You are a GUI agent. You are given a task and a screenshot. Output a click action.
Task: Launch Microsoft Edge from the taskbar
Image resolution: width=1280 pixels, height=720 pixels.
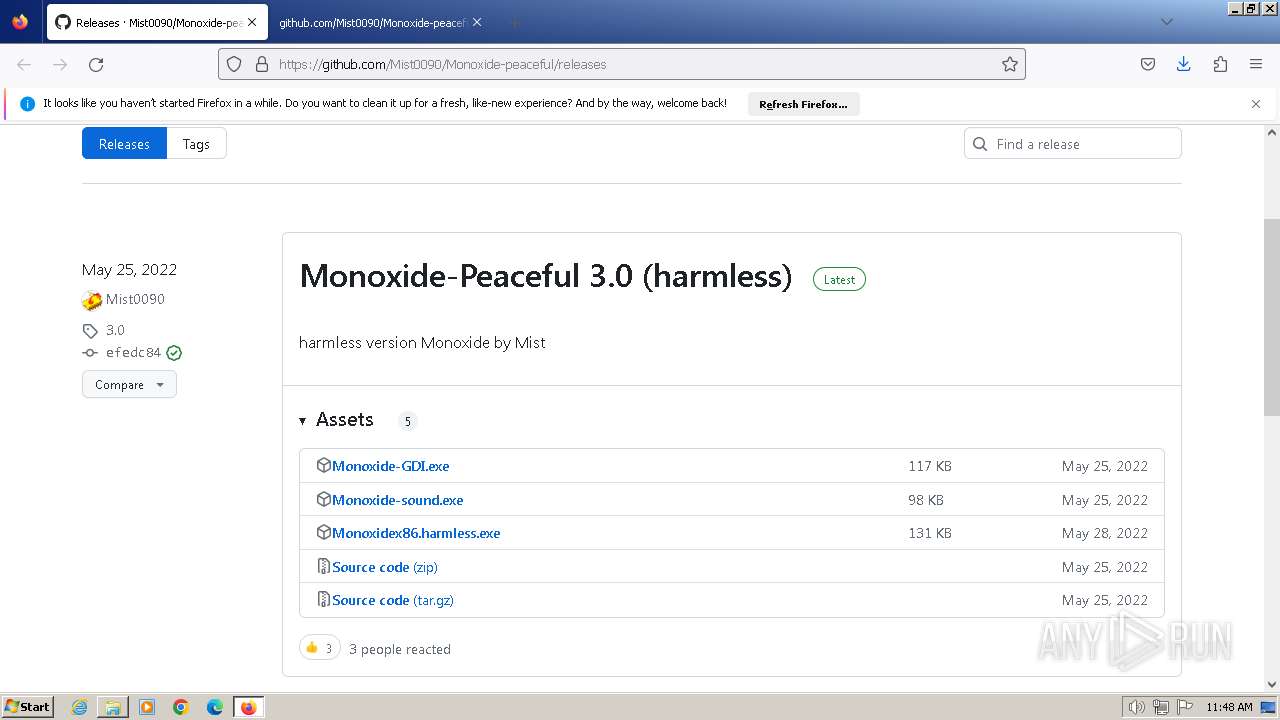pyautogui.click(x=215, y=707)
